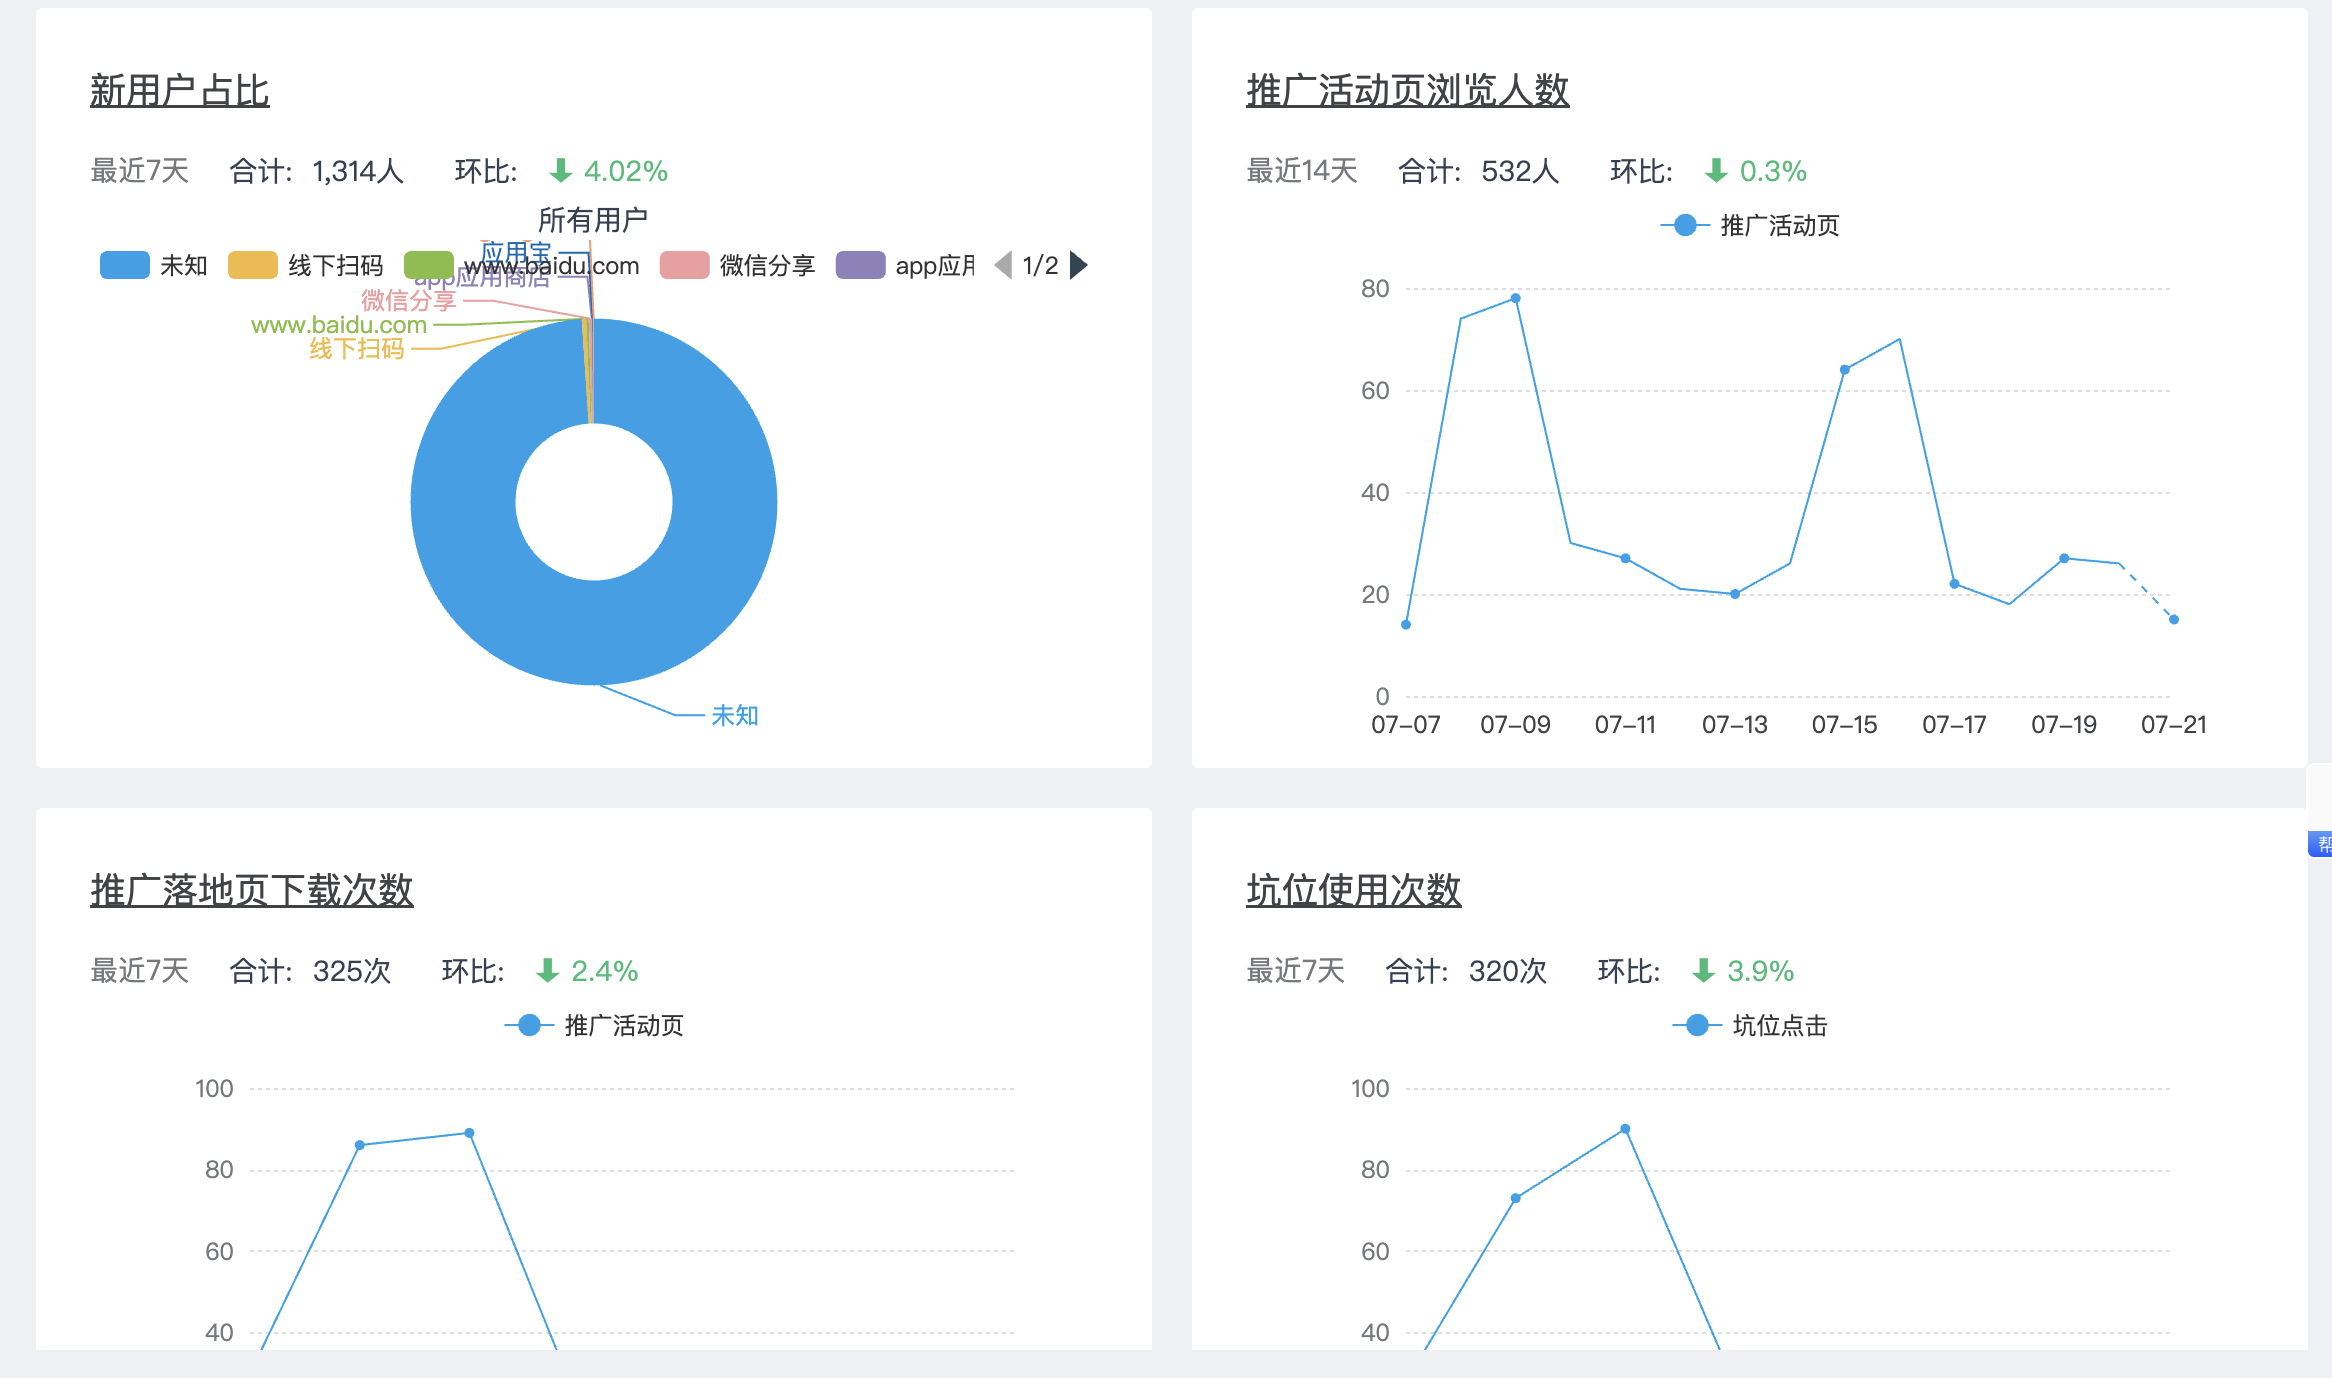Click the peak data point in 坑位 chart
The image size is (2332, 1378).
pos(1625,1129)
